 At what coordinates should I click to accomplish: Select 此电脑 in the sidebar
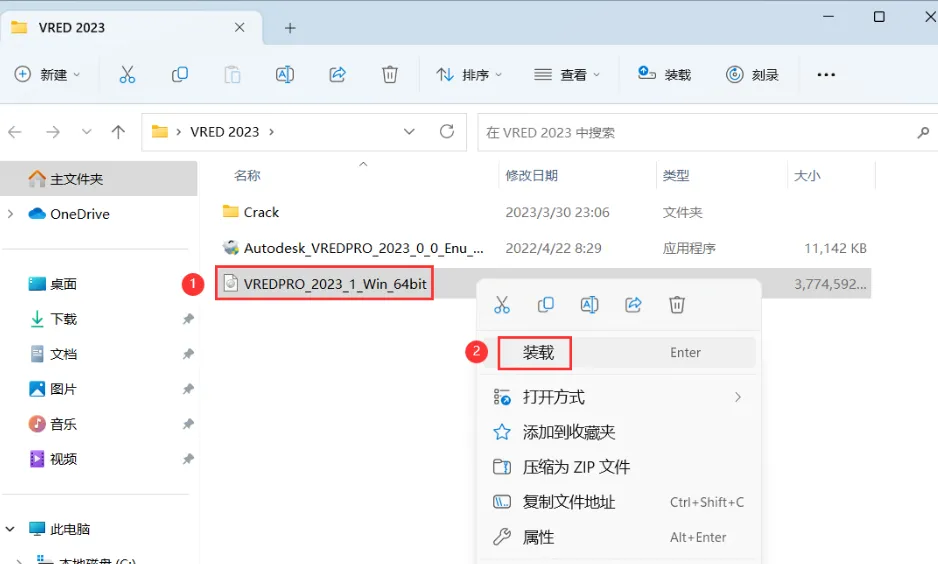pyautogui.click(x=69, y=529)
